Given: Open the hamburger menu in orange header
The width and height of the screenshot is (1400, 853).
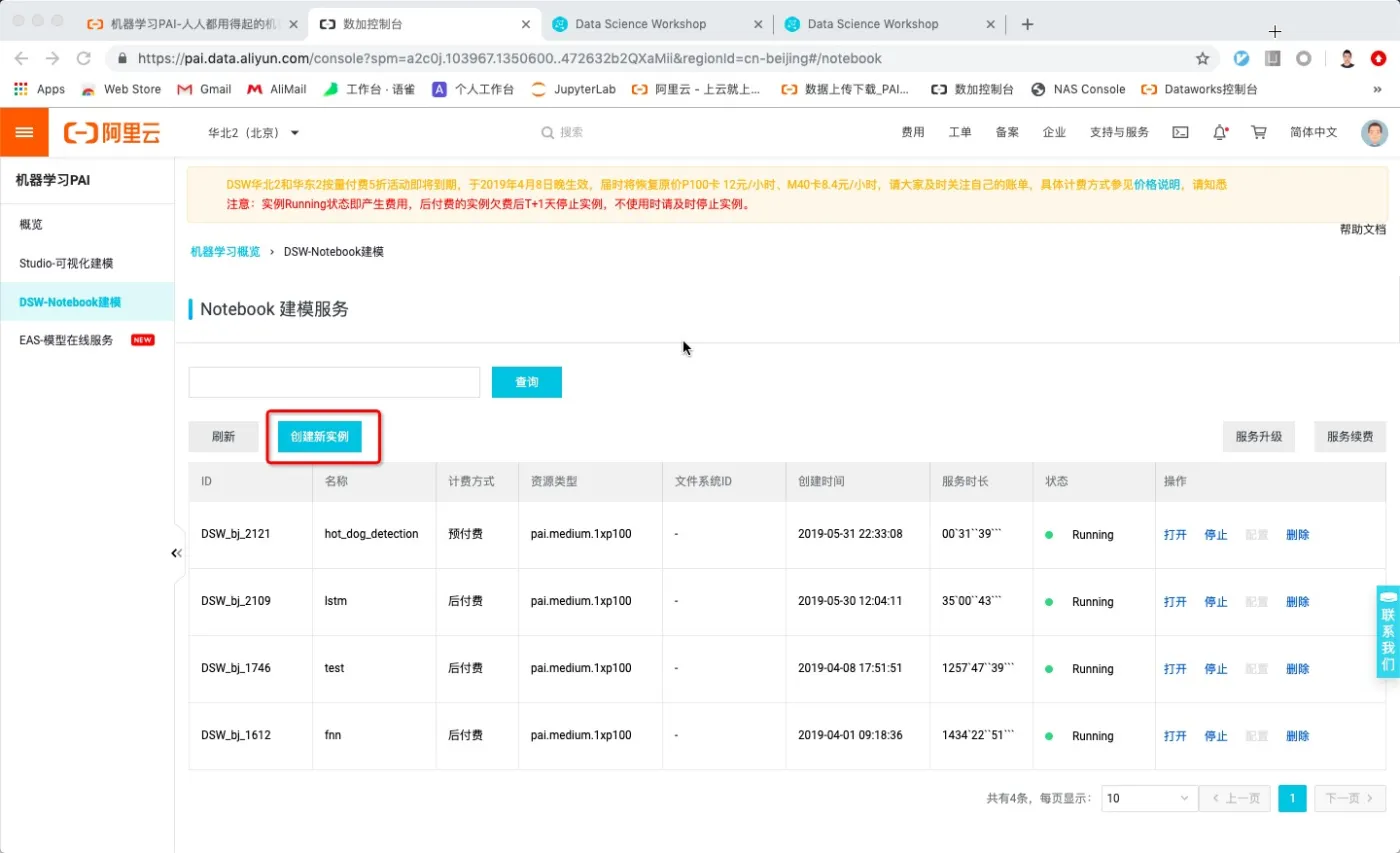Looking at the screenshot, I should pos(24,132).
